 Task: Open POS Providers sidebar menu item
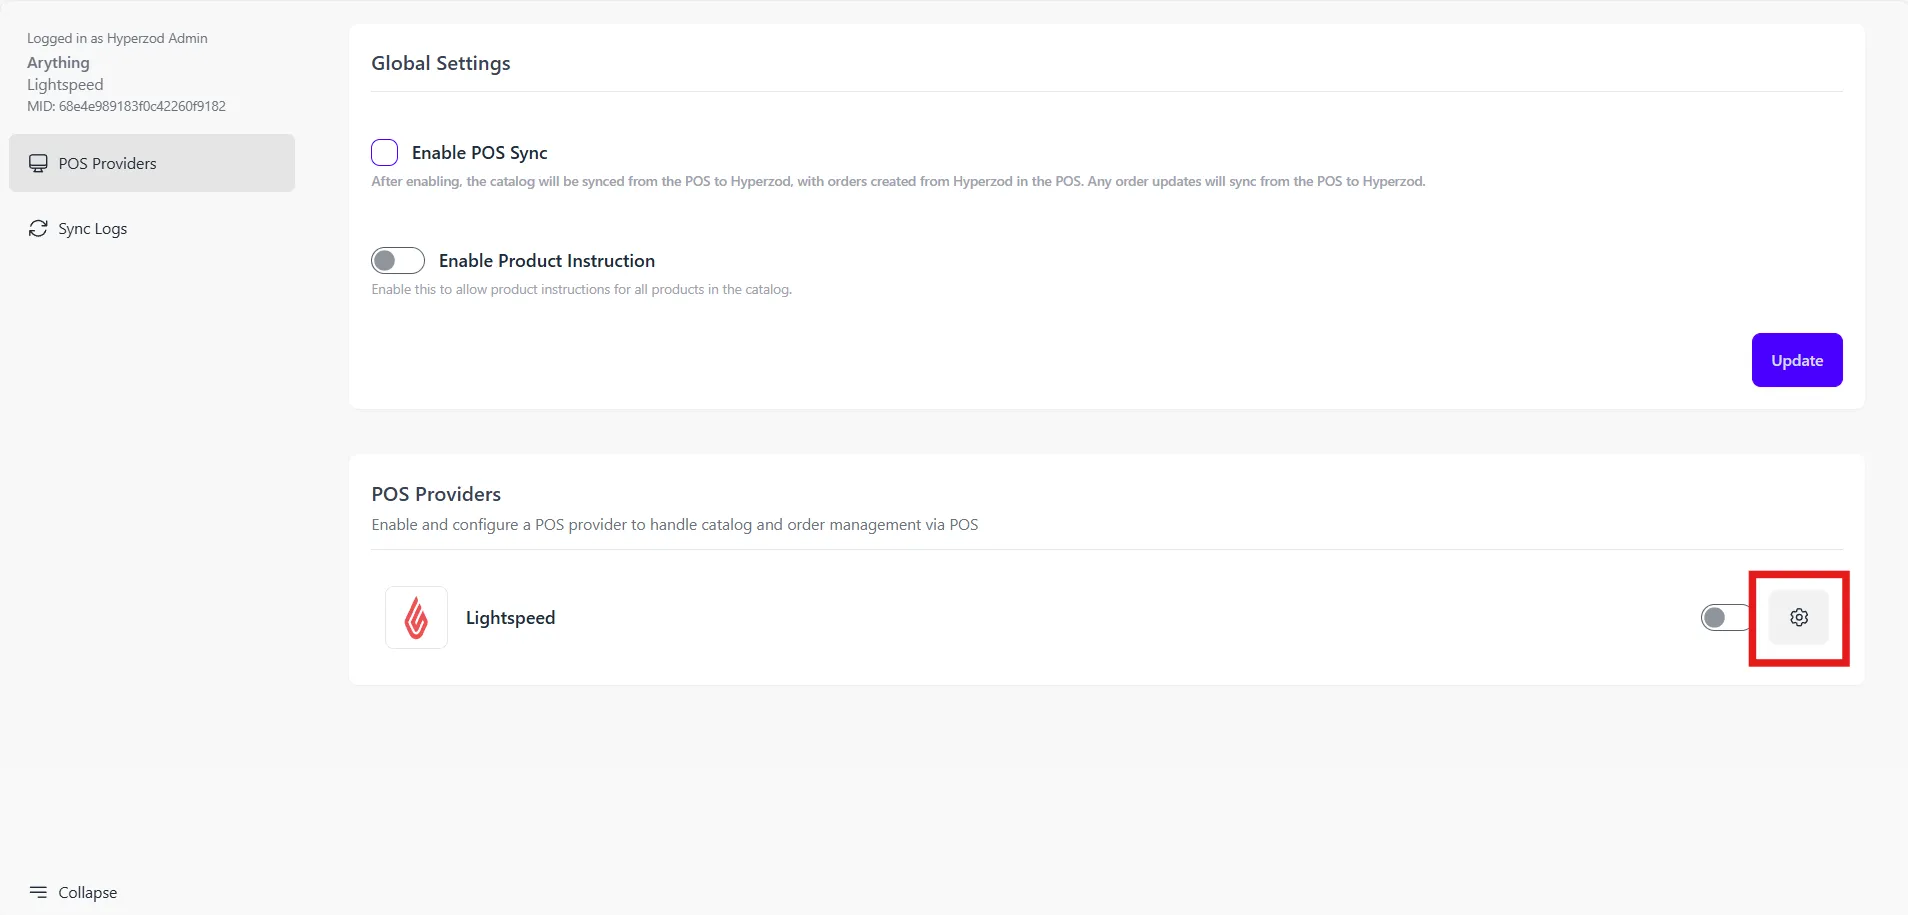coord(152,163)
